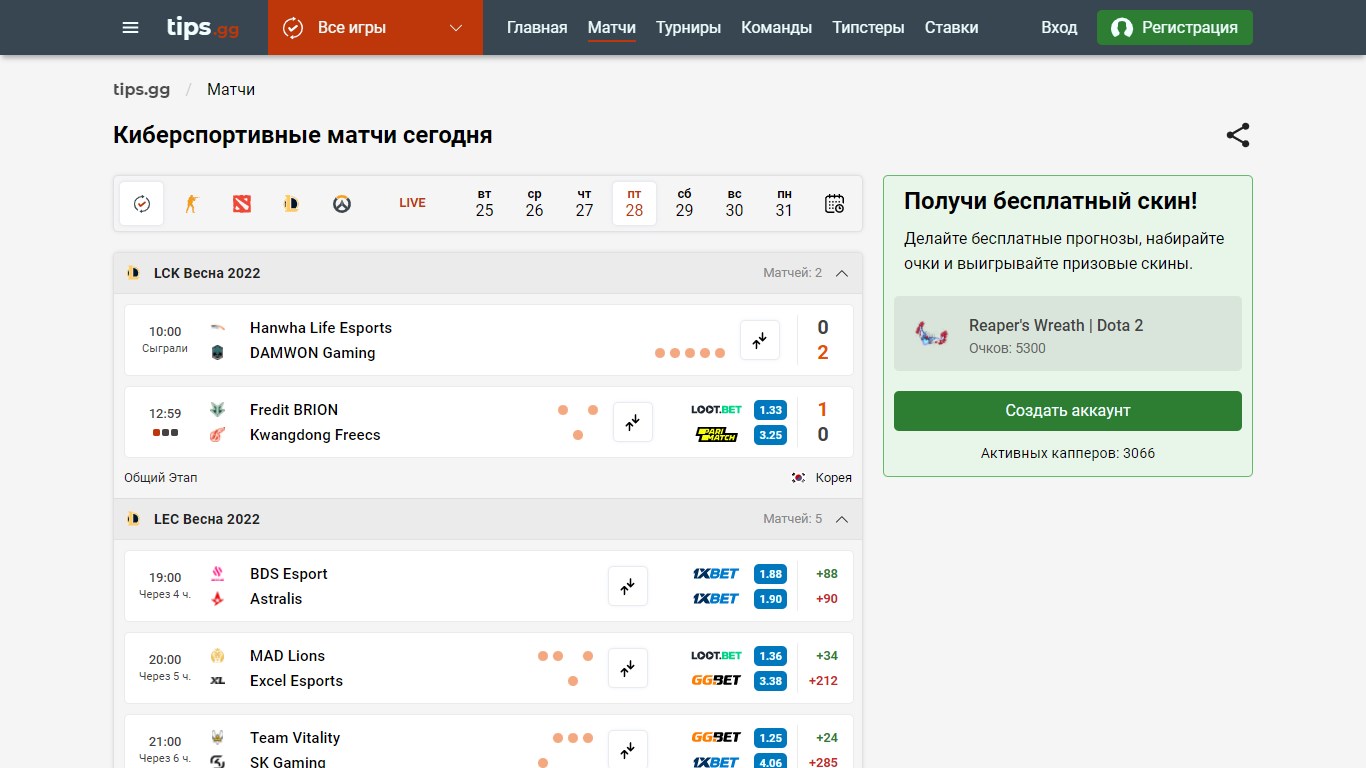Share the page via share icon
The height and width of the screenshot is (768, 1366).
point(1238,135)
